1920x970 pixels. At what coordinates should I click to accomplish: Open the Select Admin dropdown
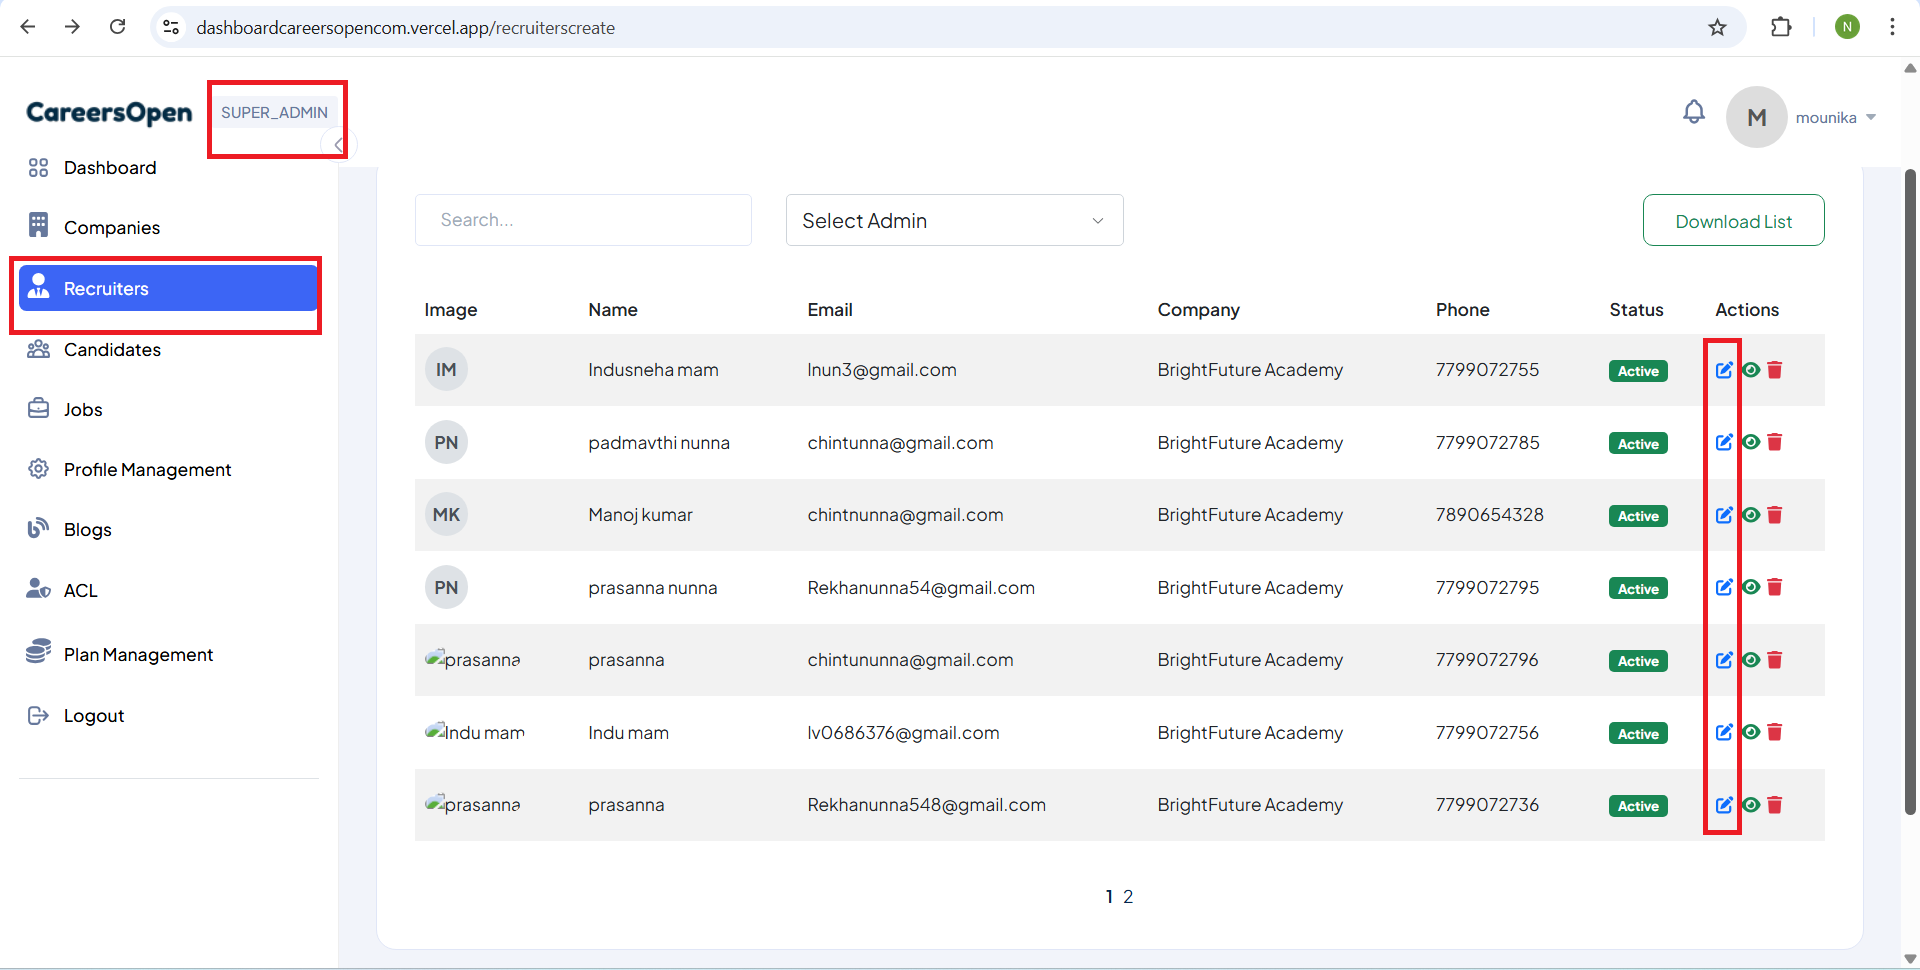pos(954,220)
